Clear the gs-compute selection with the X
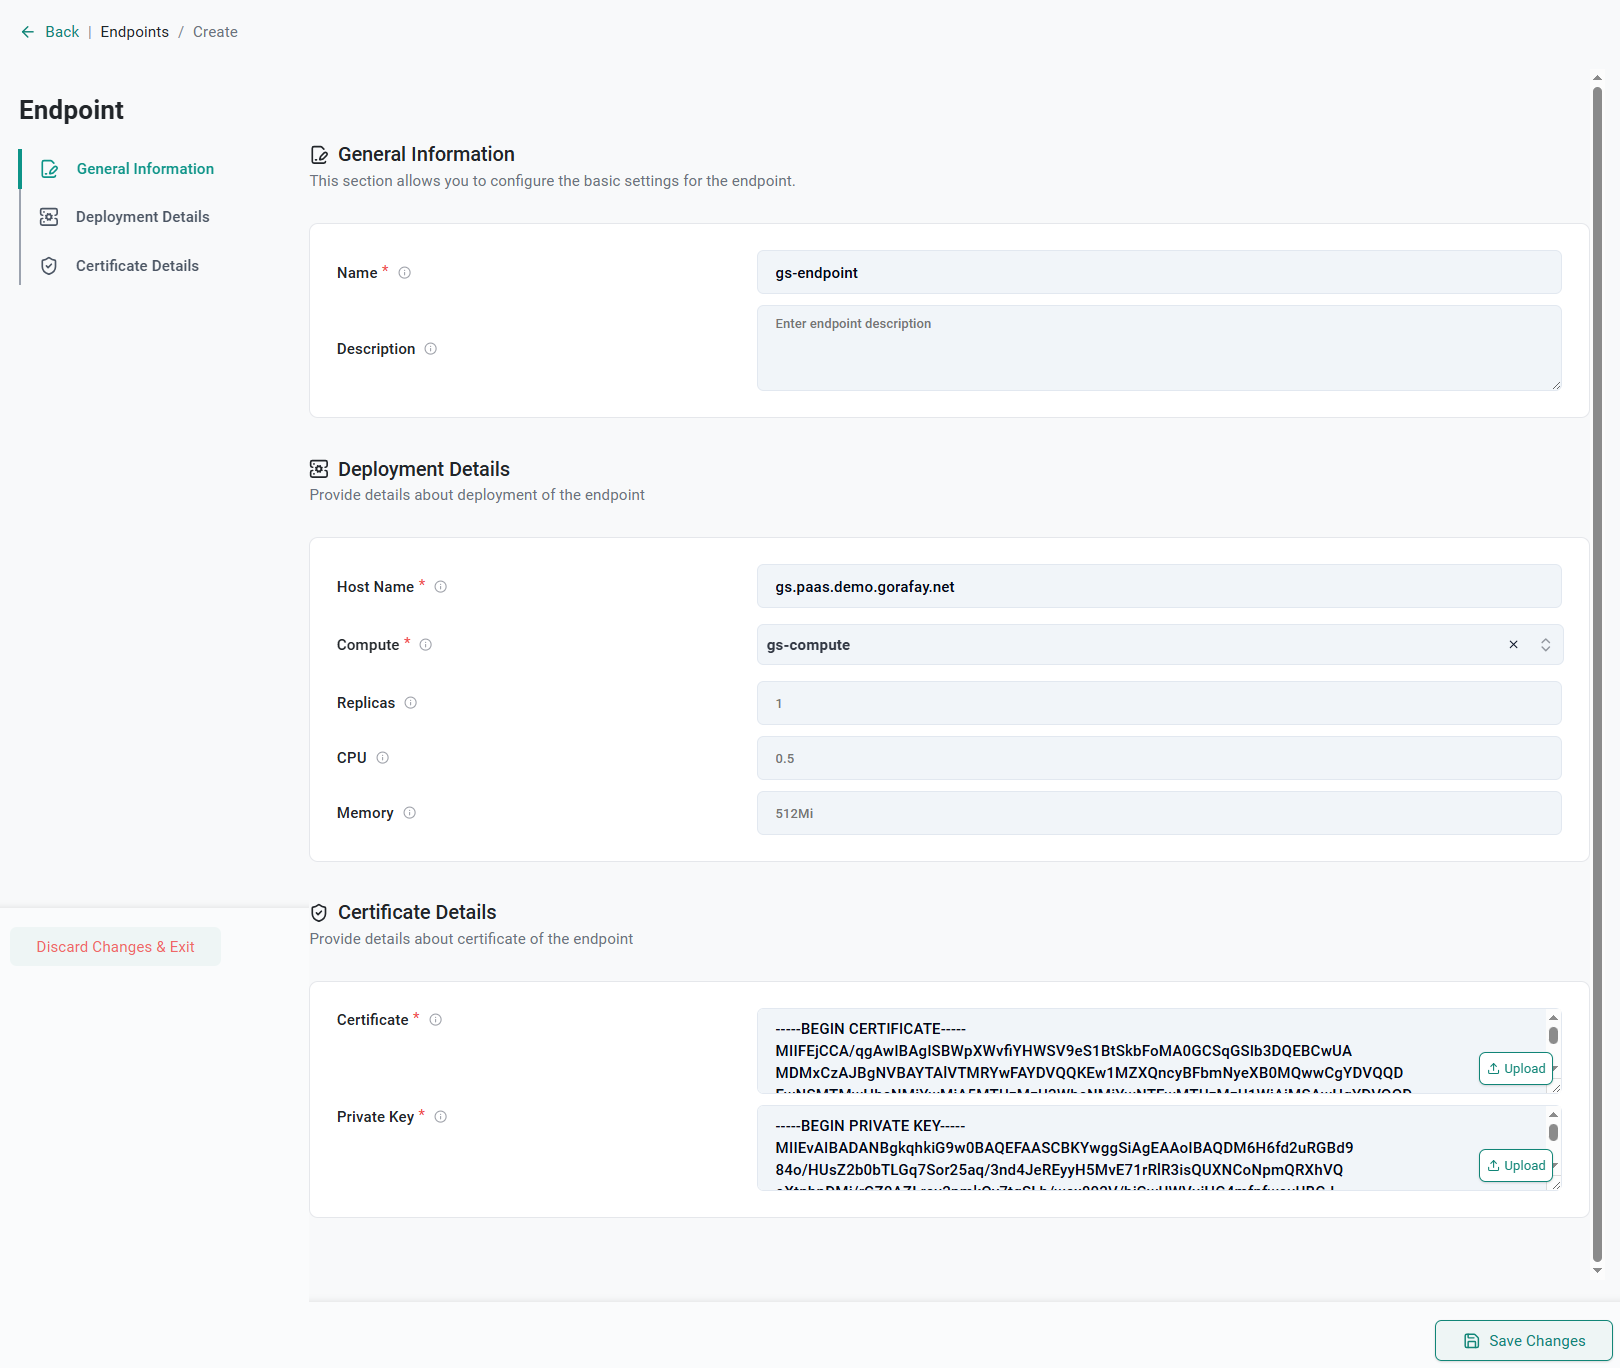 click(1514, 645)
